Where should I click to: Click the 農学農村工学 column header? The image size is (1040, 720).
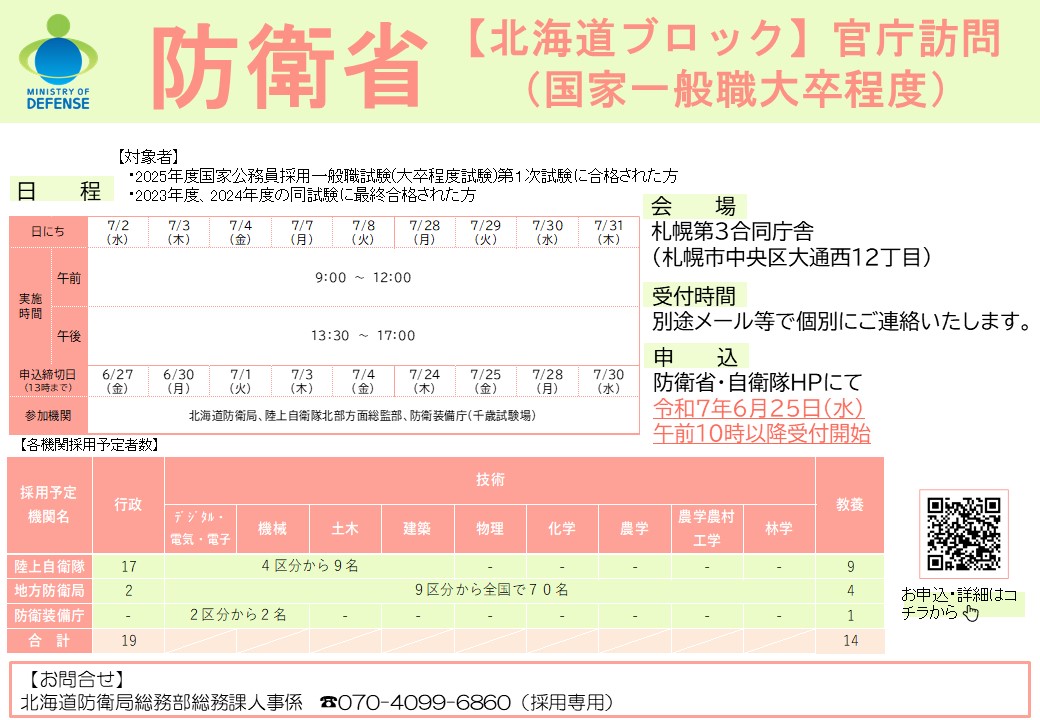[706, 528]
